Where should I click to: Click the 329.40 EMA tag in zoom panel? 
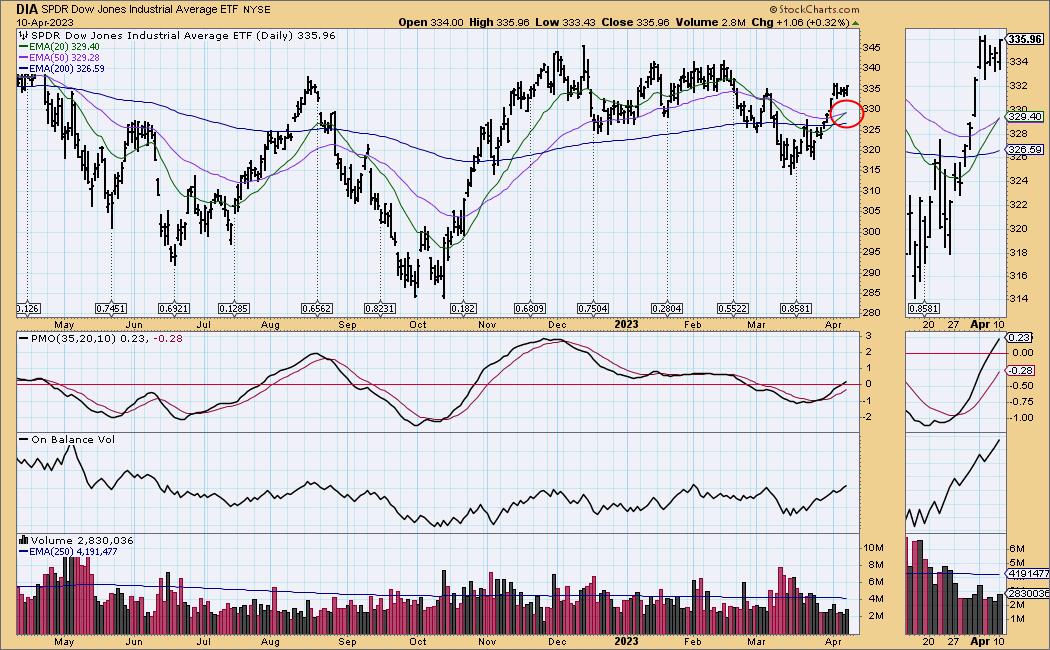coord(1025,116)
